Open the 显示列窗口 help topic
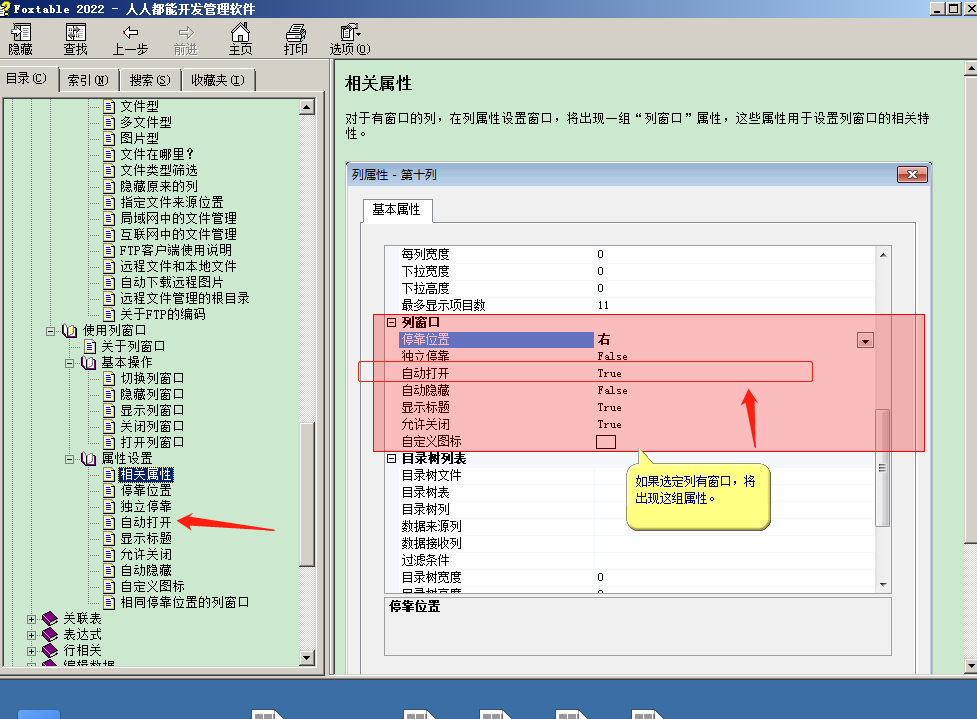977x719 pixels. (x=152, y=411)
